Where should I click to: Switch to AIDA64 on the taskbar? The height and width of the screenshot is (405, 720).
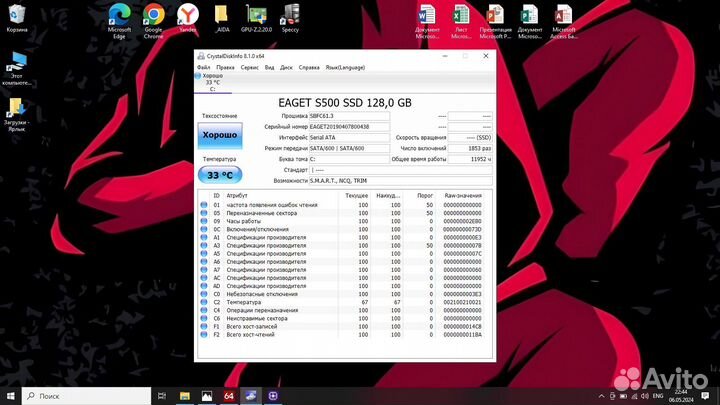pos(229,395)
